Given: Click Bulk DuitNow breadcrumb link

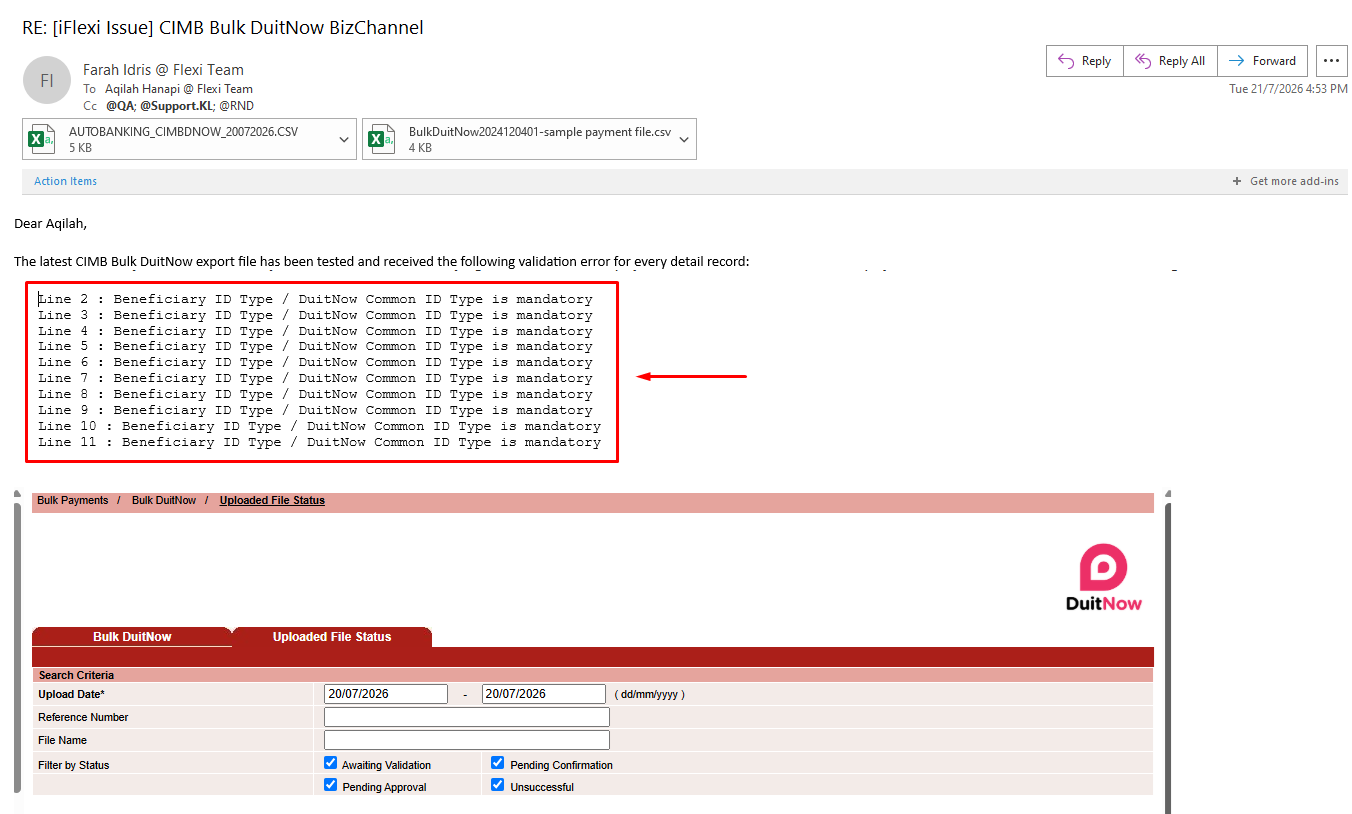Looking at the screenshot, I should [x=164, y=500].
